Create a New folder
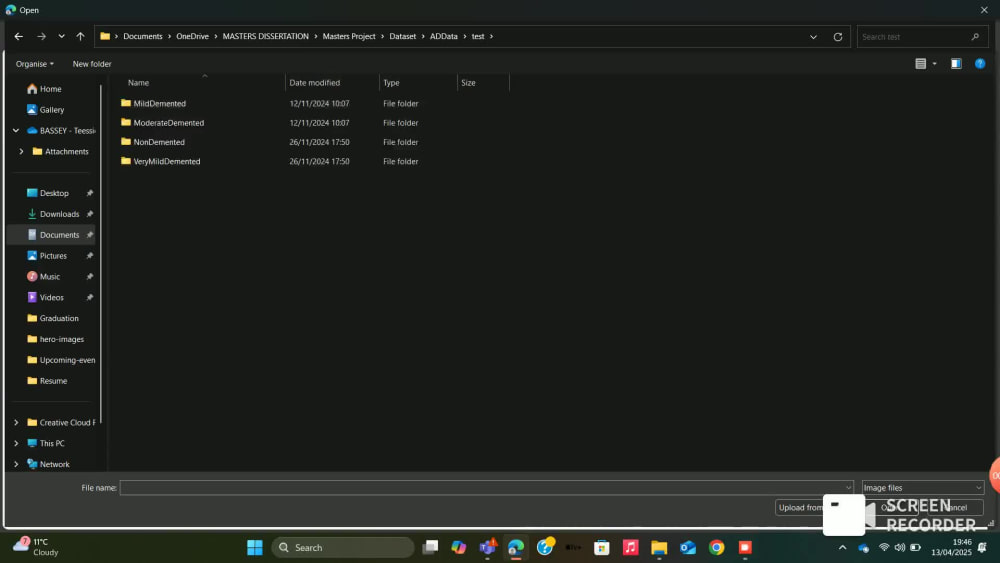The height and width of the screenshot is (563, 1000). pos(92,64)
